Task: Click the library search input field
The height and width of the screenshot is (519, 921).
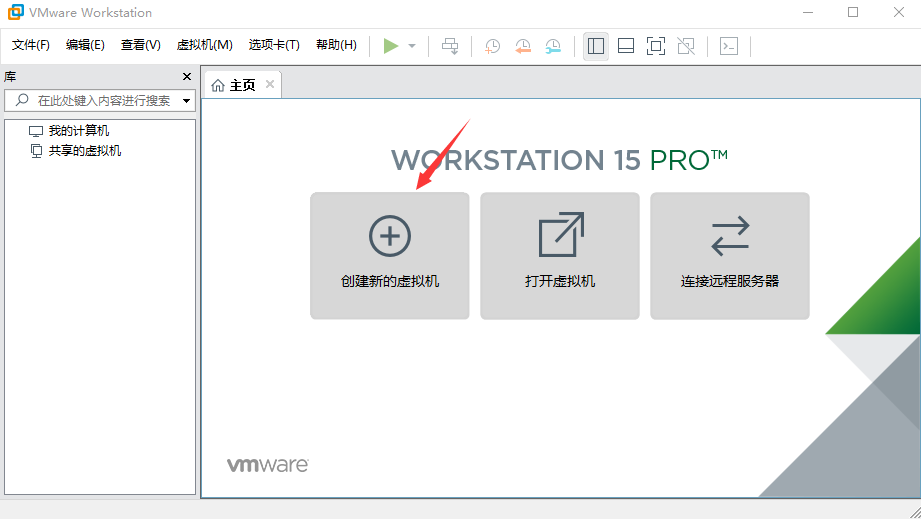Action: (100, 100)
